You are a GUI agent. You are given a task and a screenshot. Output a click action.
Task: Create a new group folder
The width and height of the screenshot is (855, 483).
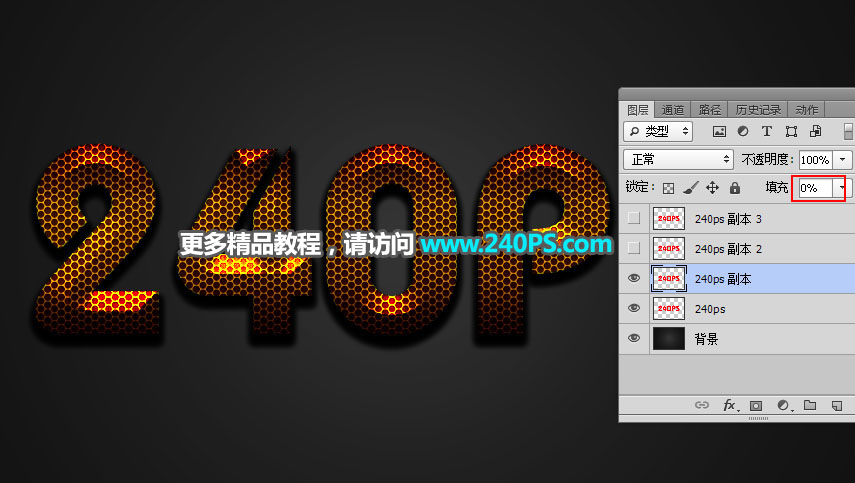pos(810,405)
